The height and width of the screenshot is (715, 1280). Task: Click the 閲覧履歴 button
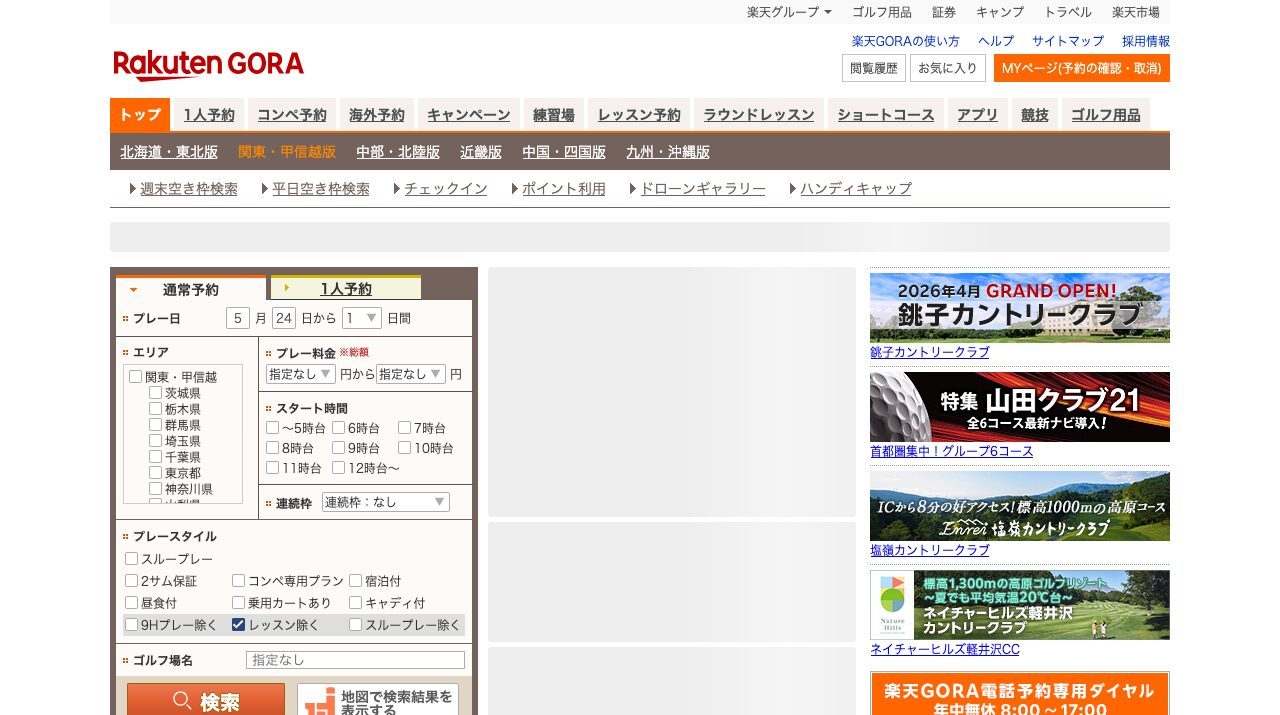point(874,68)
